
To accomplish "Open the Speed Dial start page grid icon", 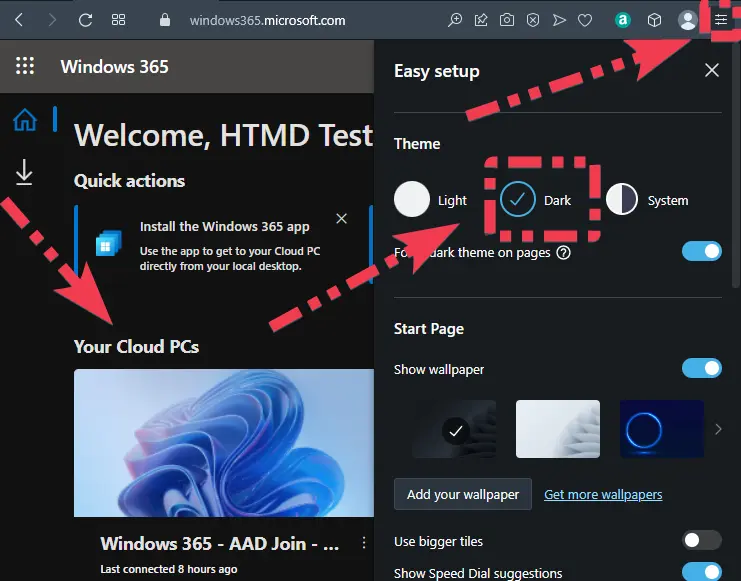I will tap(118, 20).
